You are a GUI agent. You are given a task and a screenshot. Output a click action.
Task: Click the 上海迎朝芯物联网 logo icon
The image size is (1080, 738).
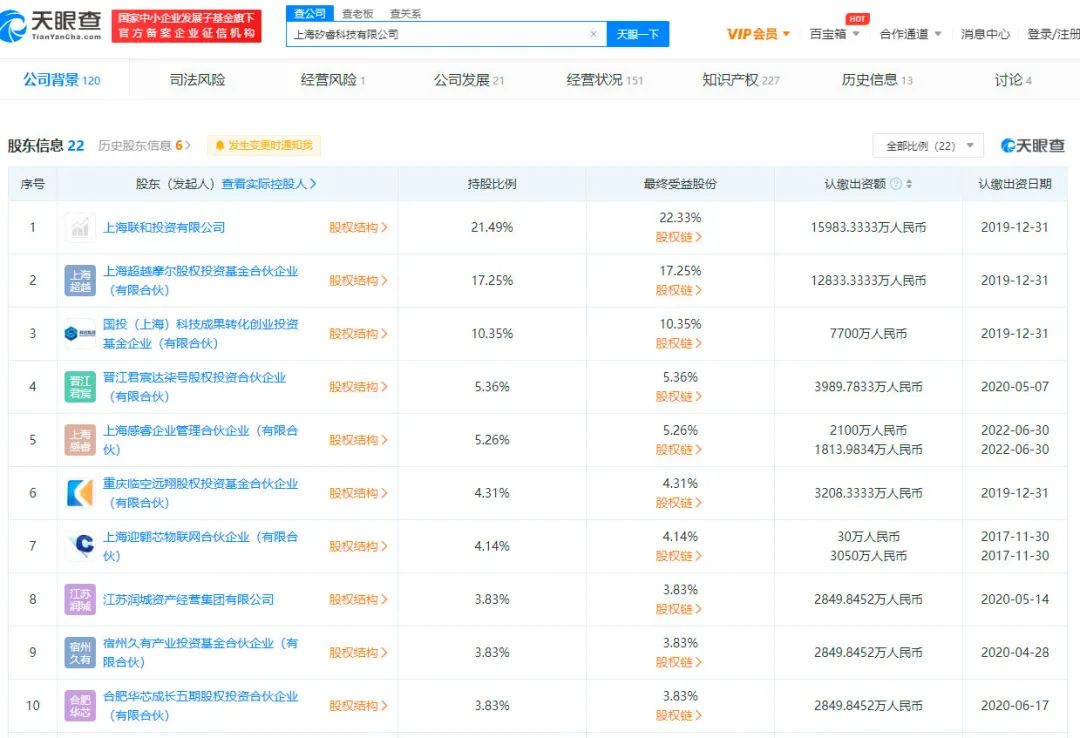pos(80,546)
